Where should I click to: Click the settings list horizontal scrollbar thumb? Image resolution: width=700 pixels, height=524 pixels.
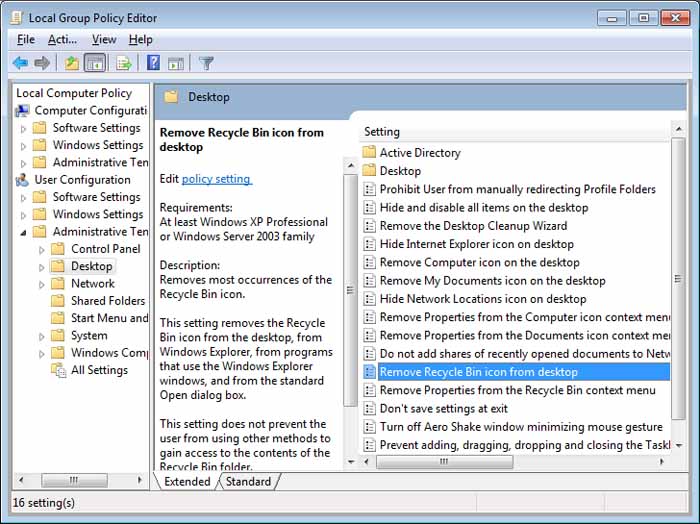444,462
